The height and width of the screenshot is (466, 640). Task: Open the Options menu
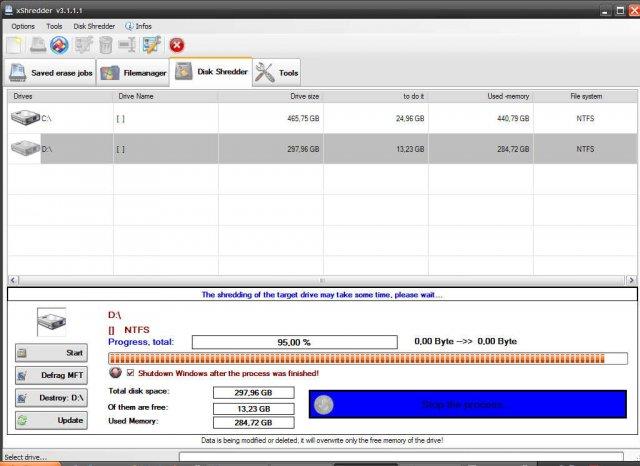coord(23,26)
